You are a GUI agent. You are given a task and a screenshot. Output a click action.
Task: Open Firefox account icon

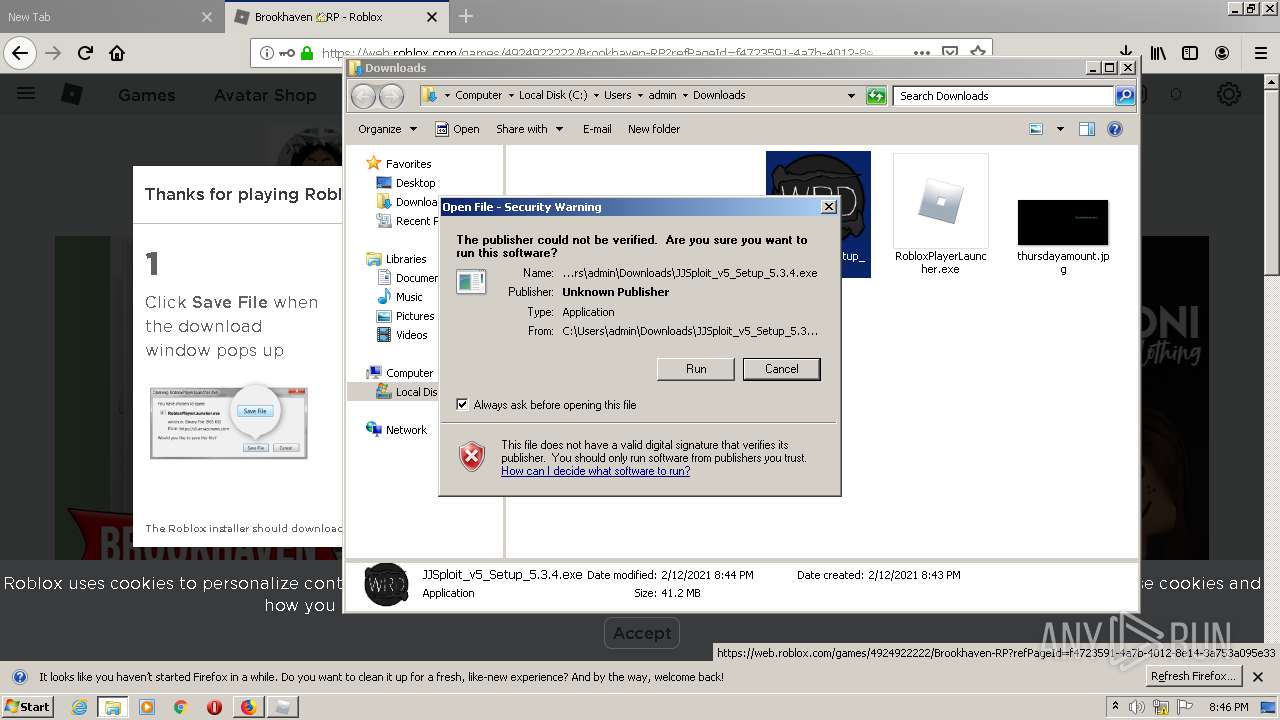(x=1222, y=53)
